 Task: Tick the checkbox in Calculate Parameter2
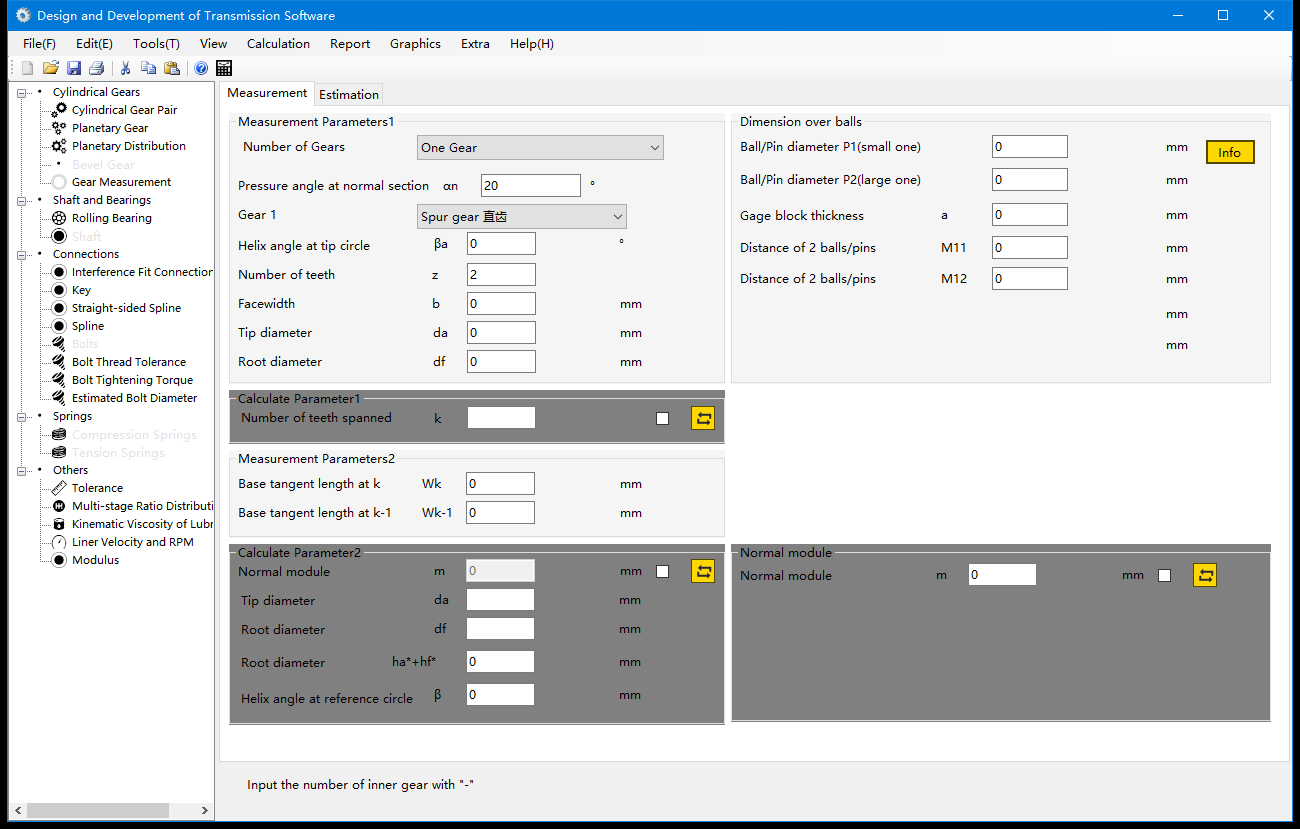662,571
